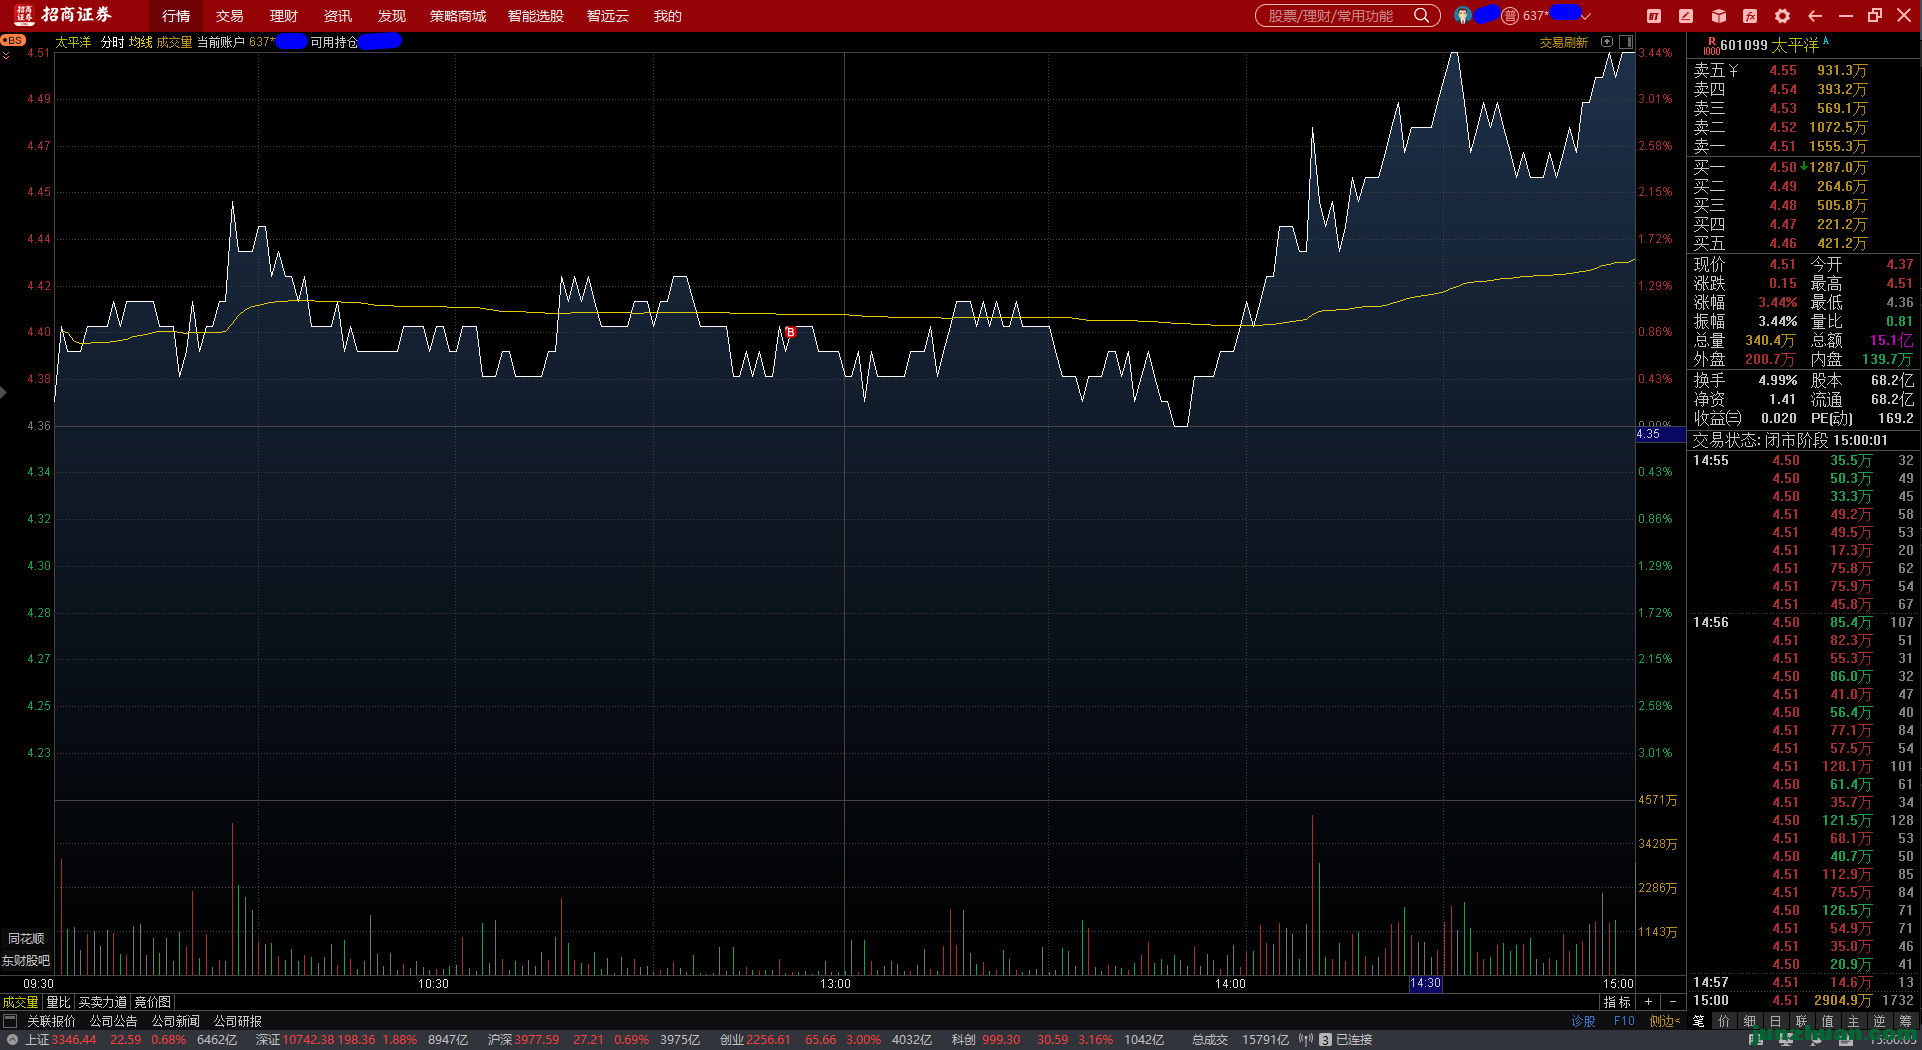1922x1050 pixels.
Task: Click the panel window icon left of 关联报价
Action: (x=10, y=1021)
